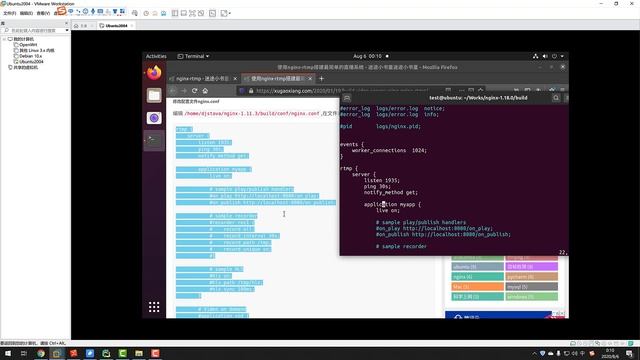
Task: Click mysql tag in blog sidebar
Action: 531,287
